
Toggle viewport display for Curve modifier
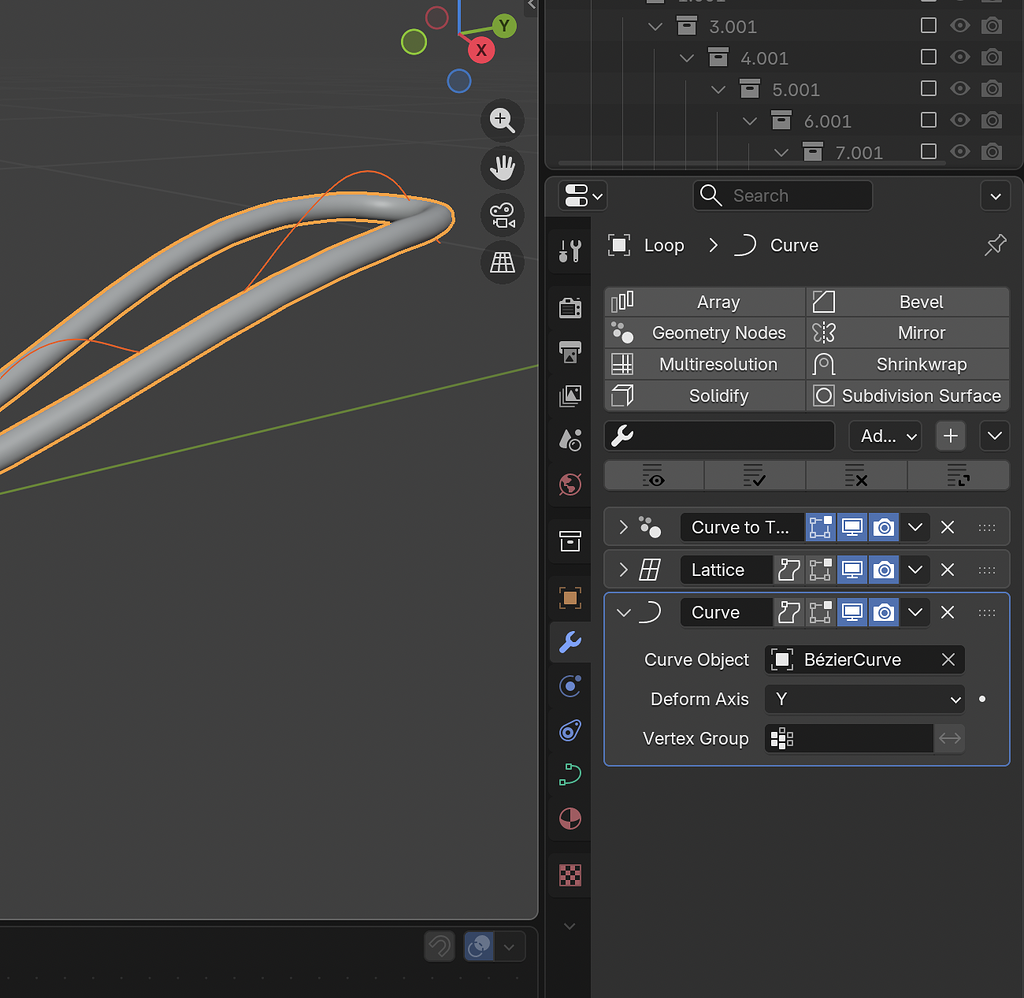pyautogui.click(x=852, y=613)
